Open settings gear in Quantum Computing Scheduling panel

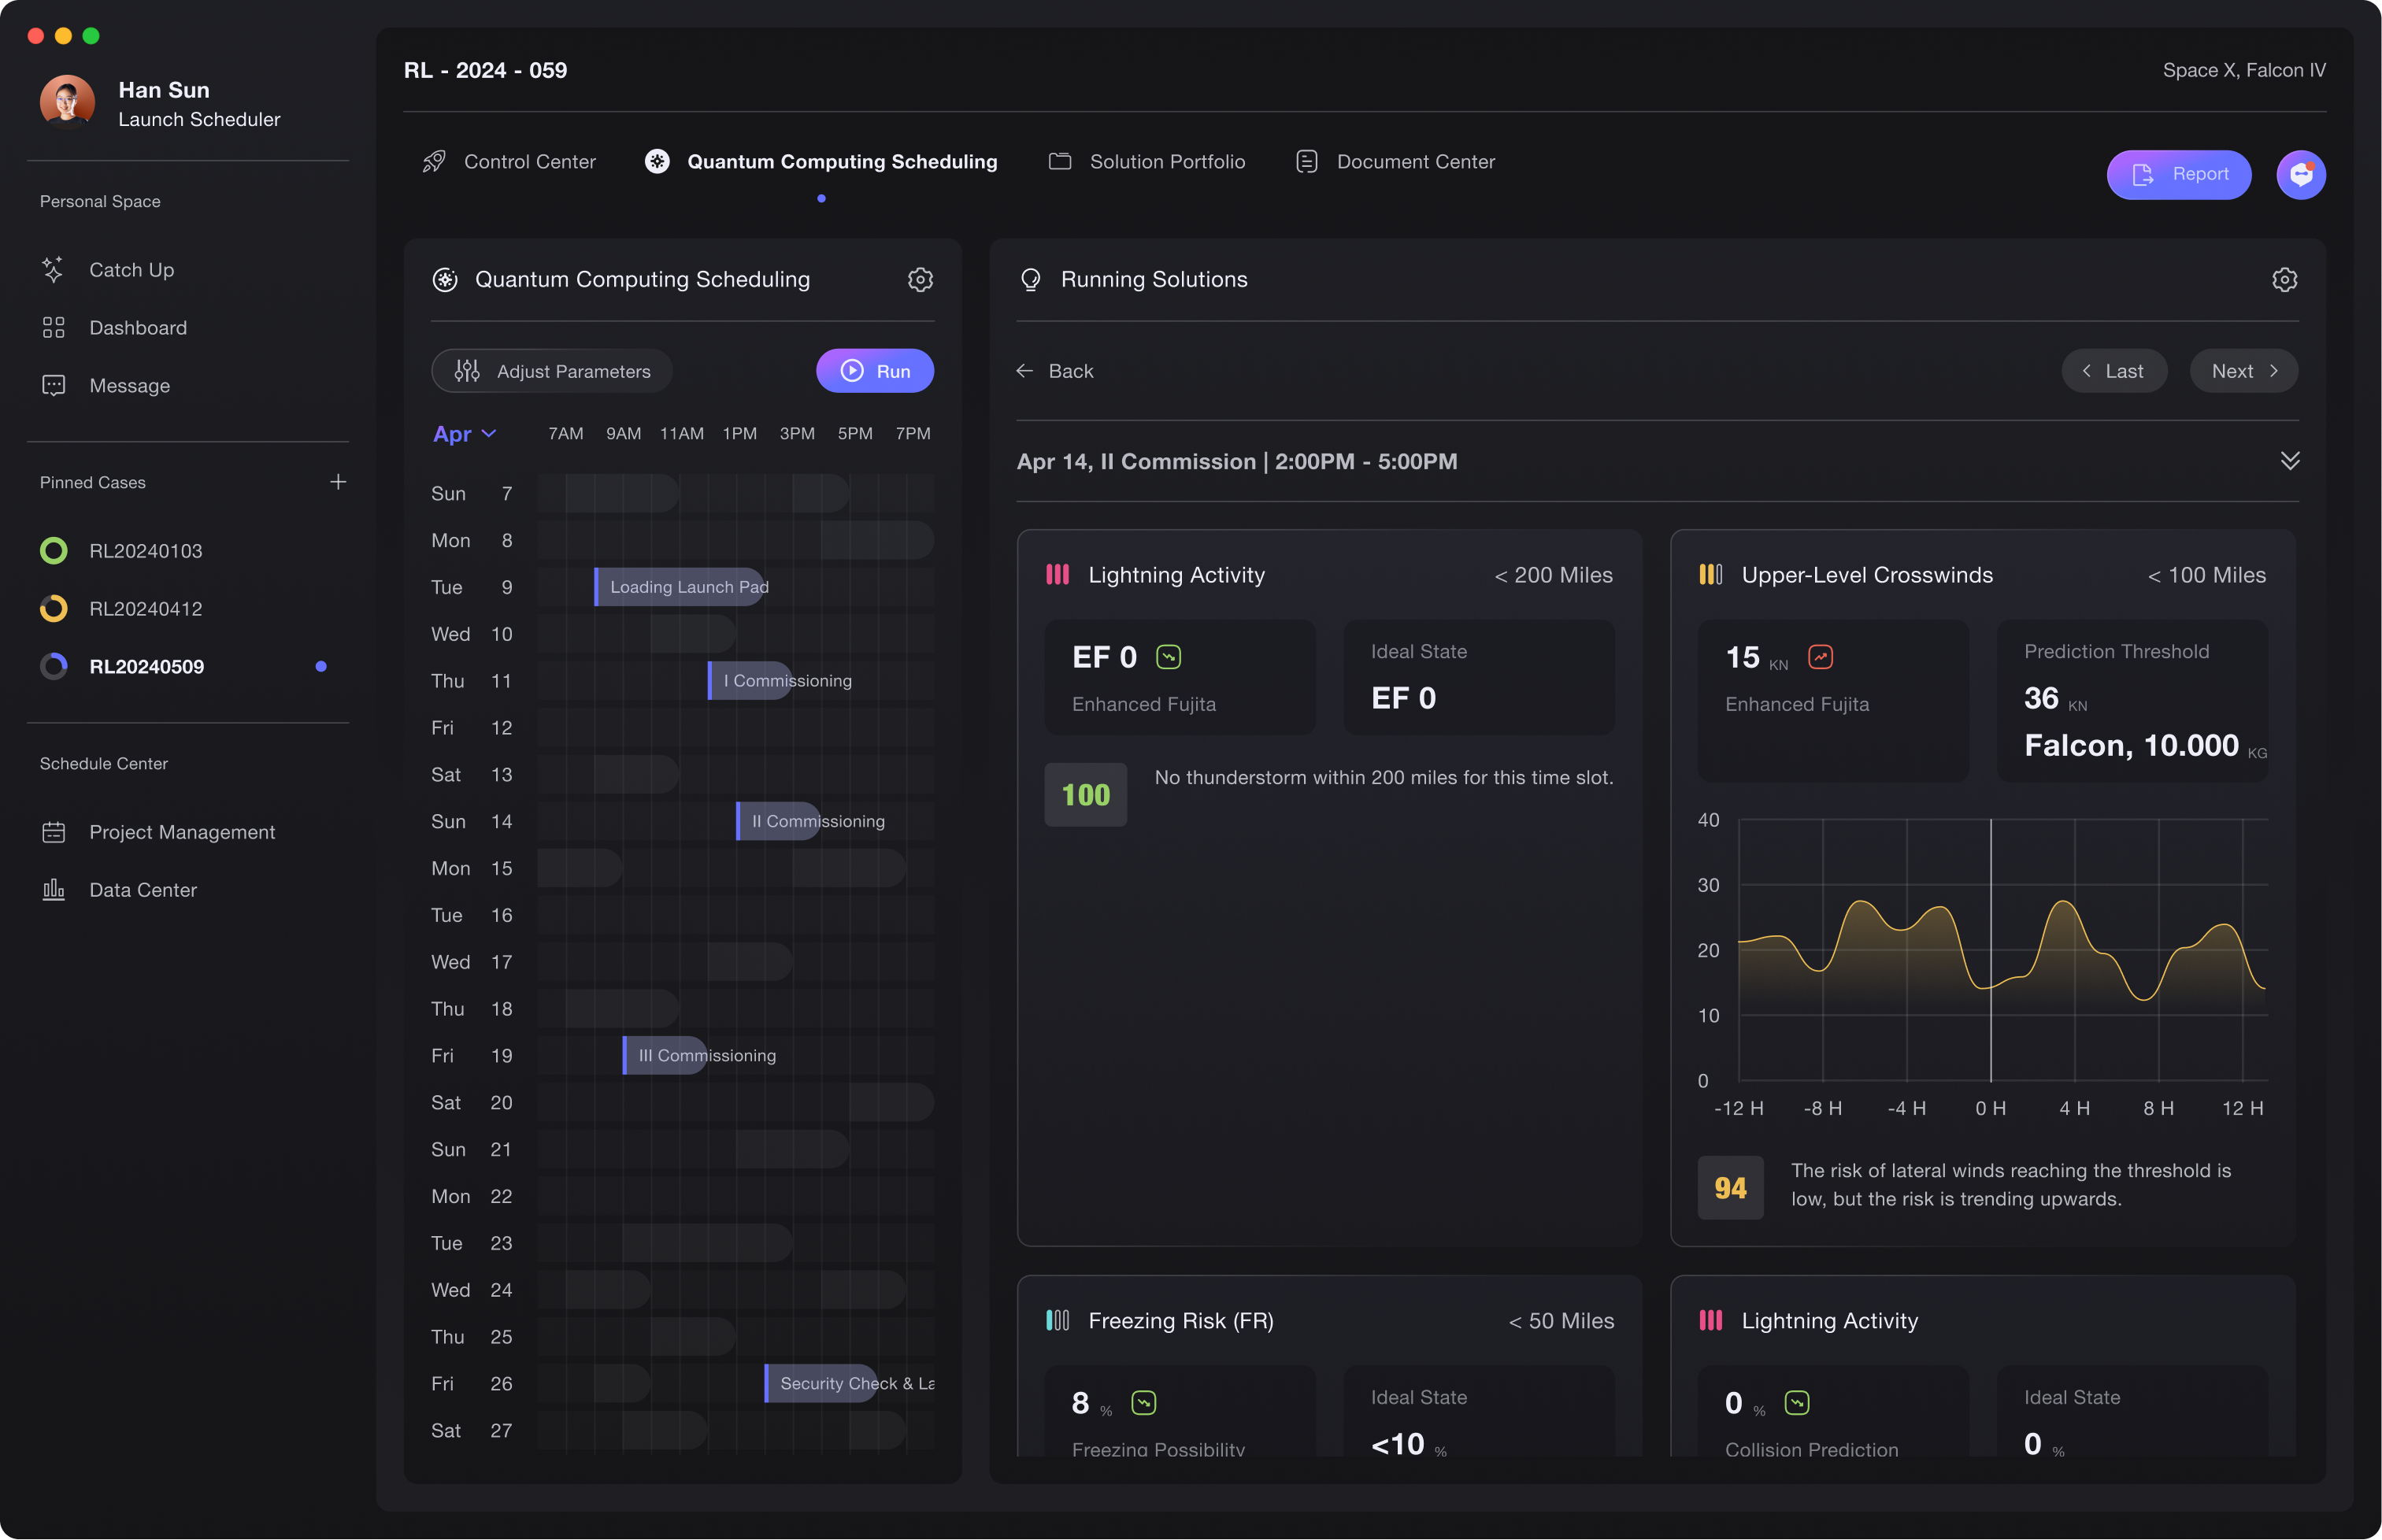click(x=920, y=280)
